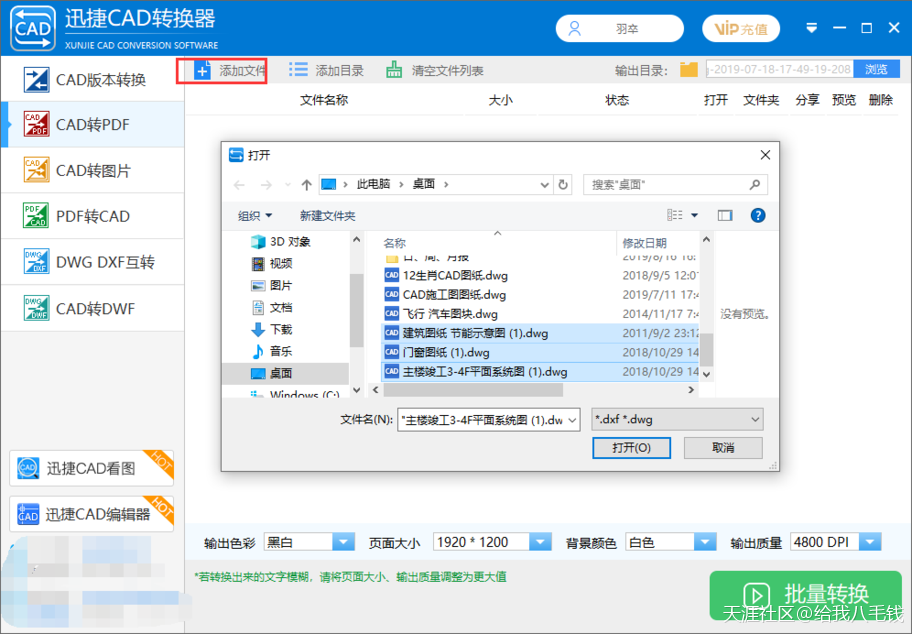Switch to PDF转CAD mode
The width and height of the screenshot is (912, 634).
pyautogui.click(x=93, y=216)
